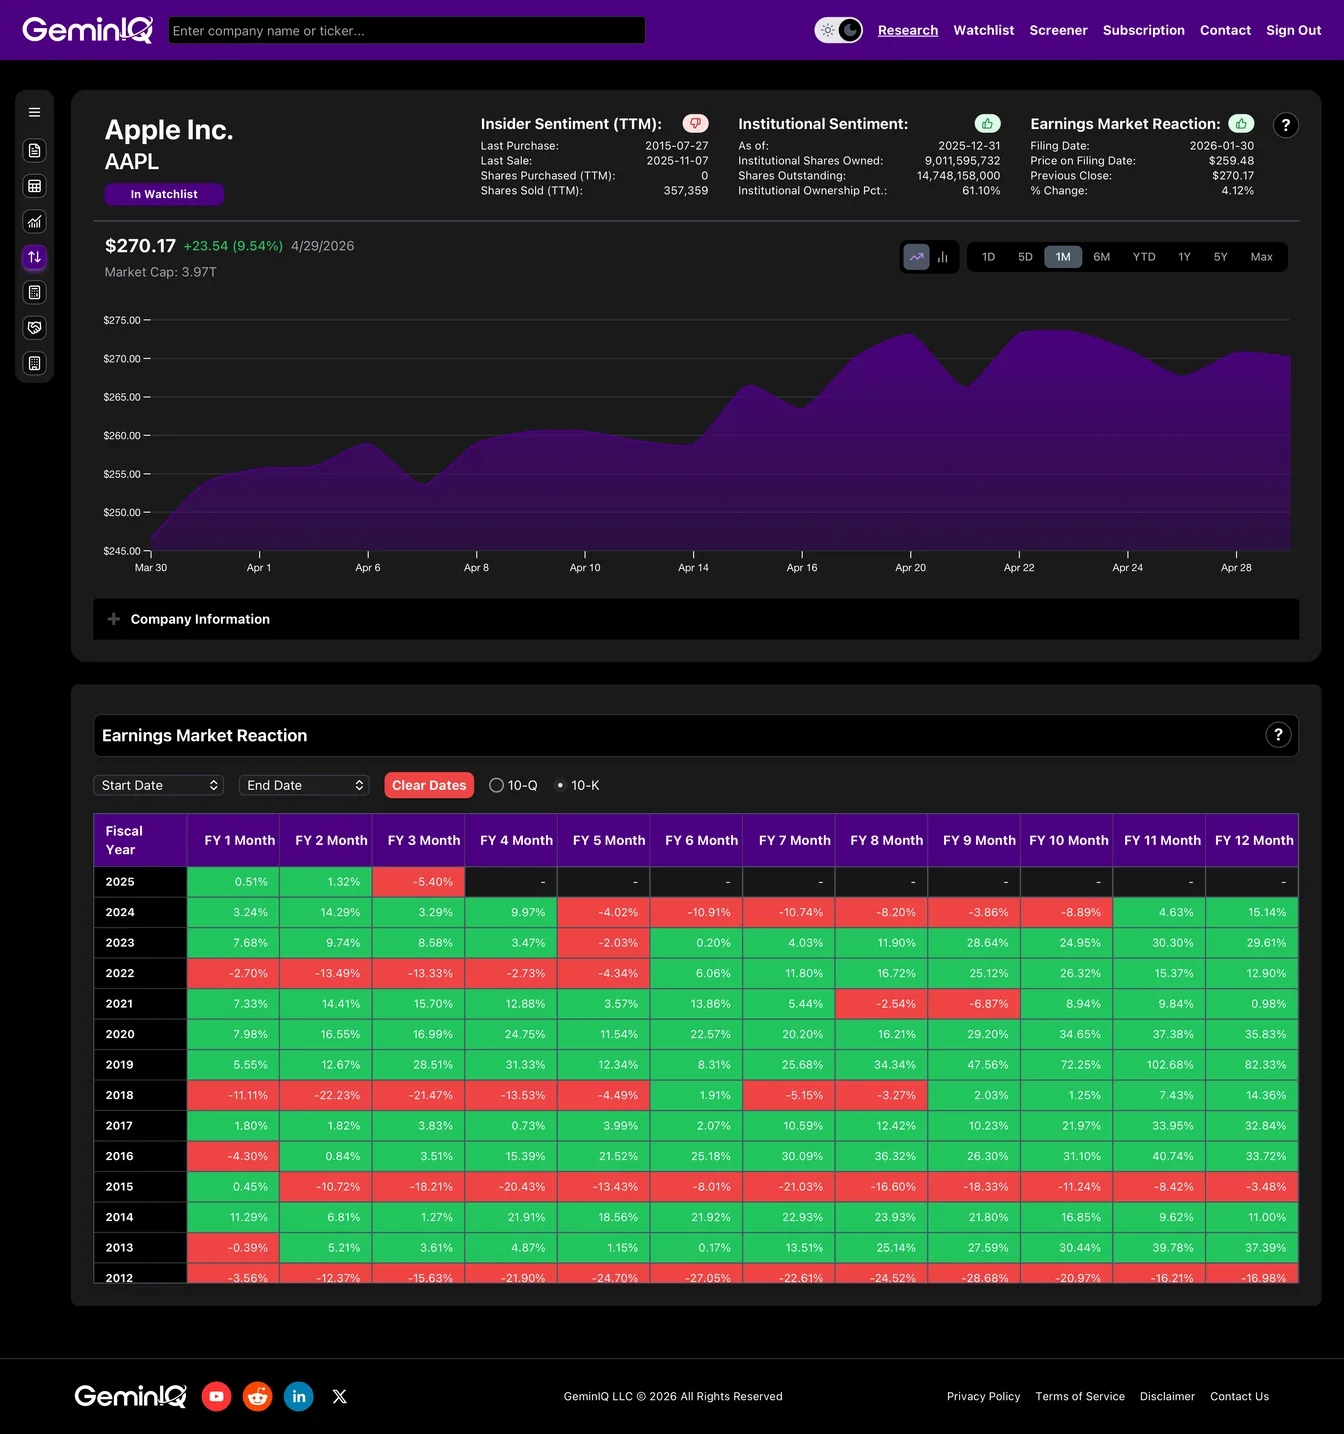Click the Earnings Market Reaction thumbs-up badge
1344x1434 pixels.
pyautogui.click(x=1241, y=123)
